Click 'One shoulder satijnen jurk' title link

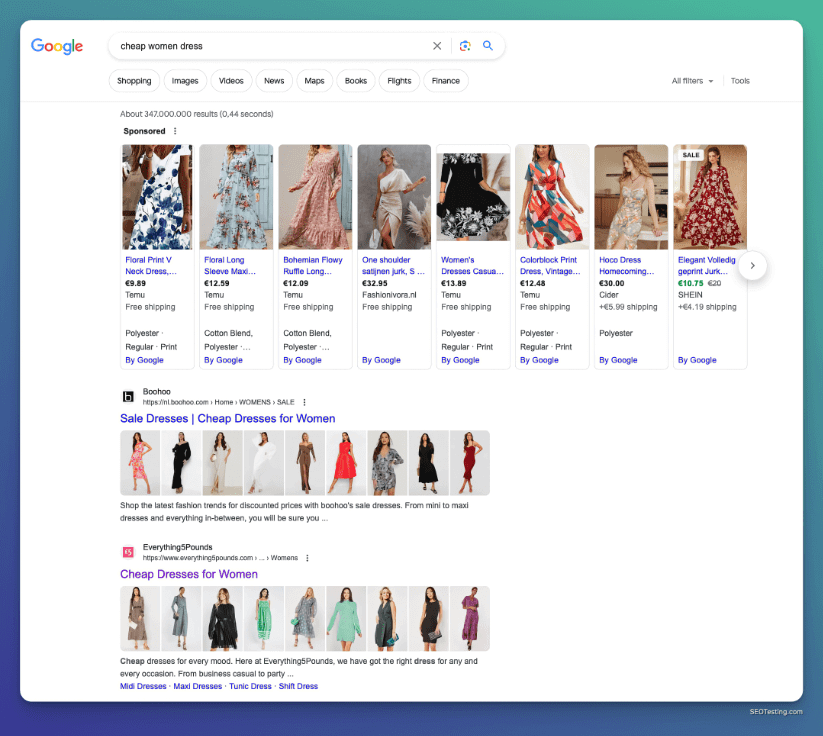click(x=393, y=266)
